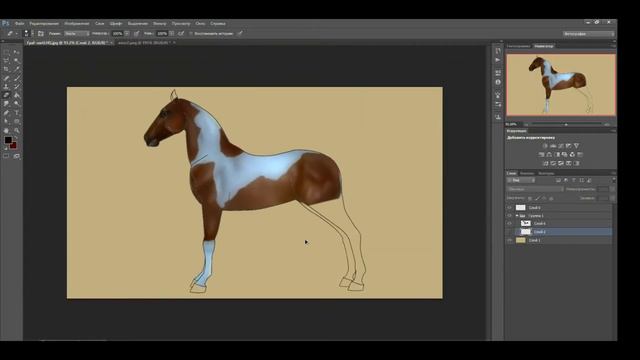Switch to the Гистограмма tab
The width and height of the screenshot is (640, 360).
point(518,46)
